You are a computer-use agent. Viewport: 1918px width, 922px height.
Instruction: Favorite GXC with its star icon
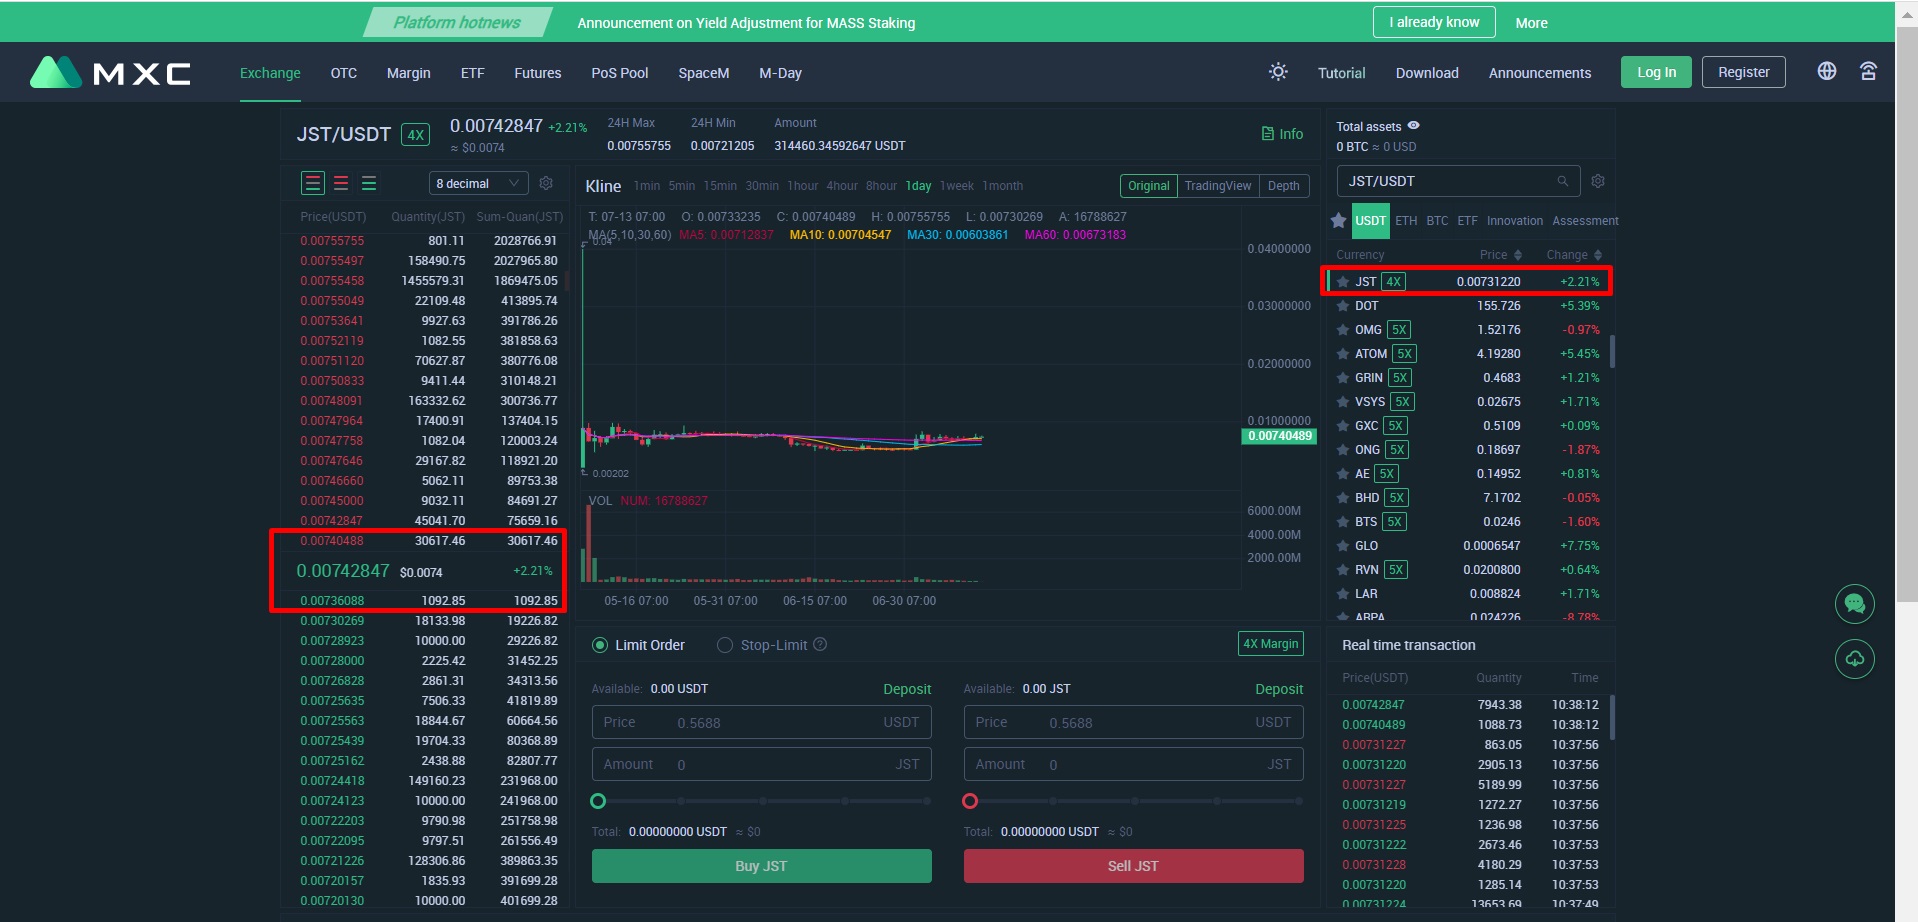click(1343, 426)
